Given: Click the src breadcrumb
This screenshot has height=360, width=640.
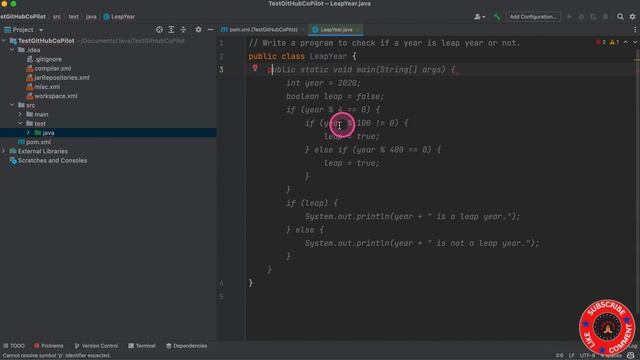Looking at the screenshot, I should (57, 17).
